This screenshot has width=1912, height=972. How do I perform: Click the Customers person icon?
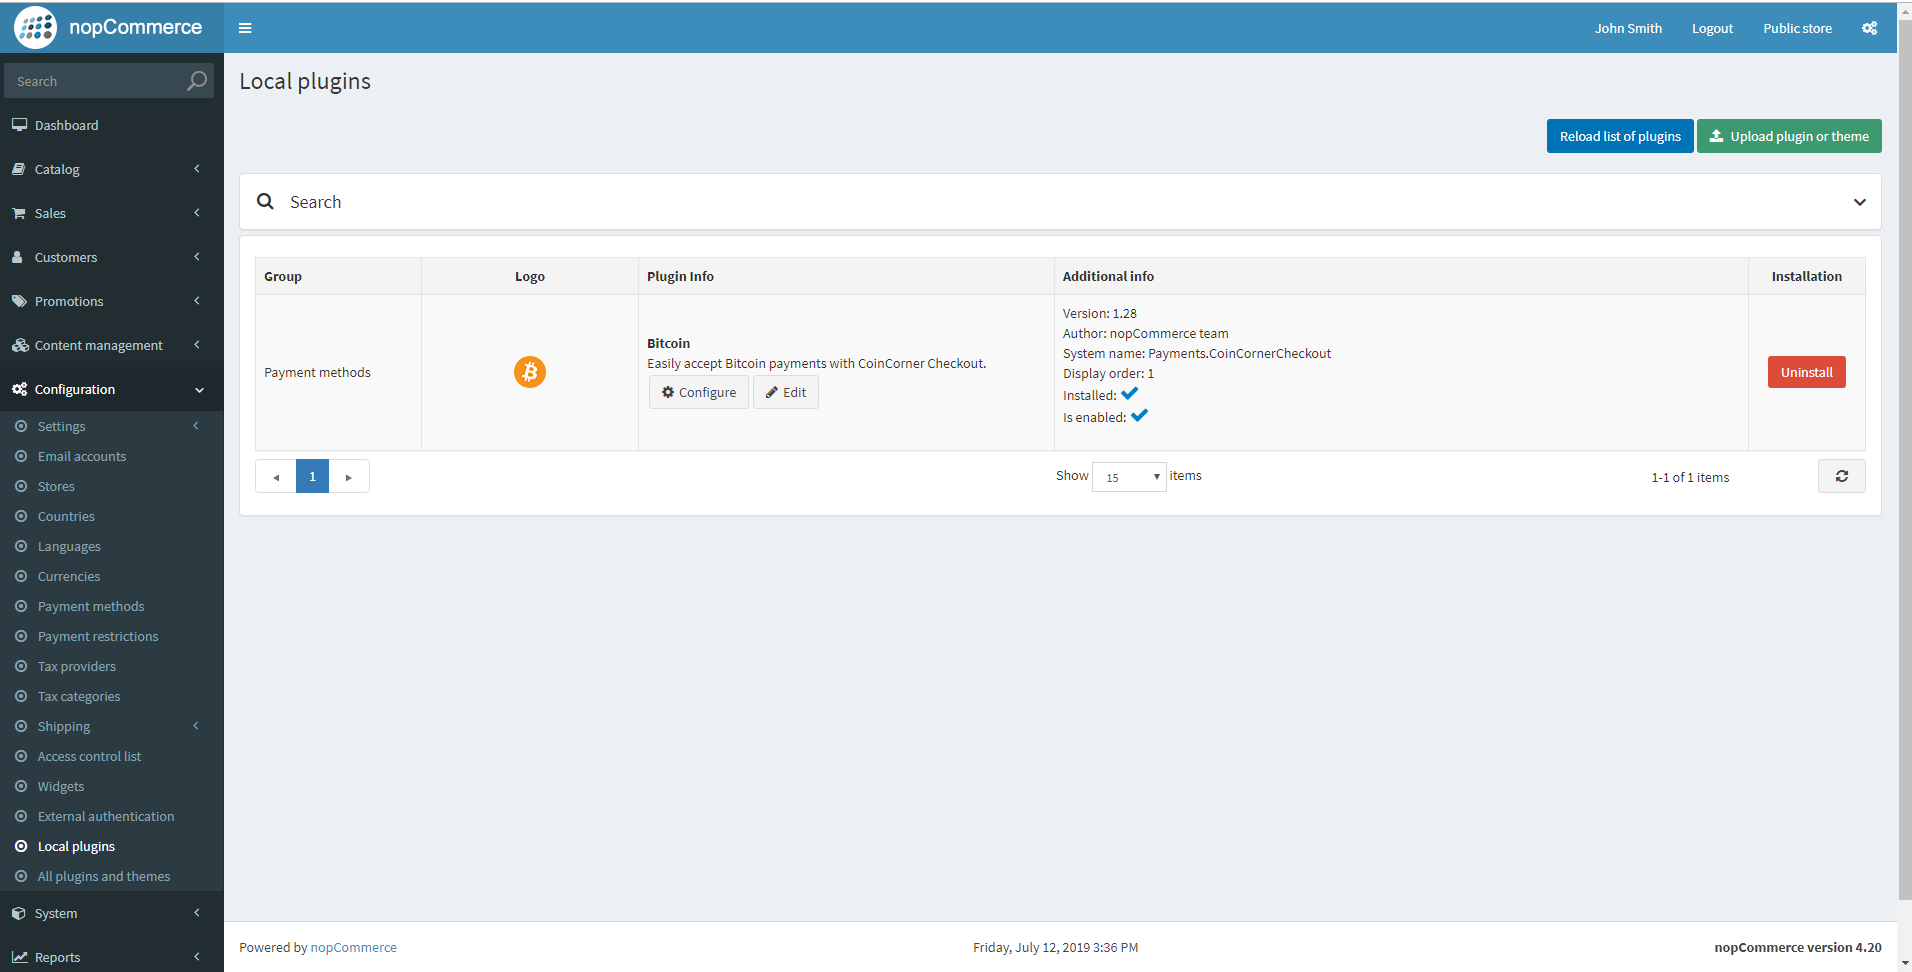[18, 257]
